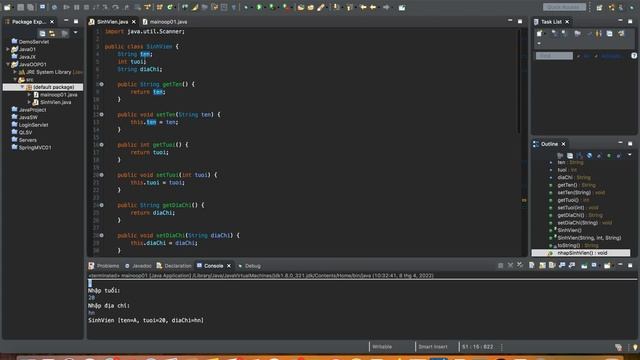Click the green Run button in toolbar
The width and height of the screenshot is (640, 360).
259,7
